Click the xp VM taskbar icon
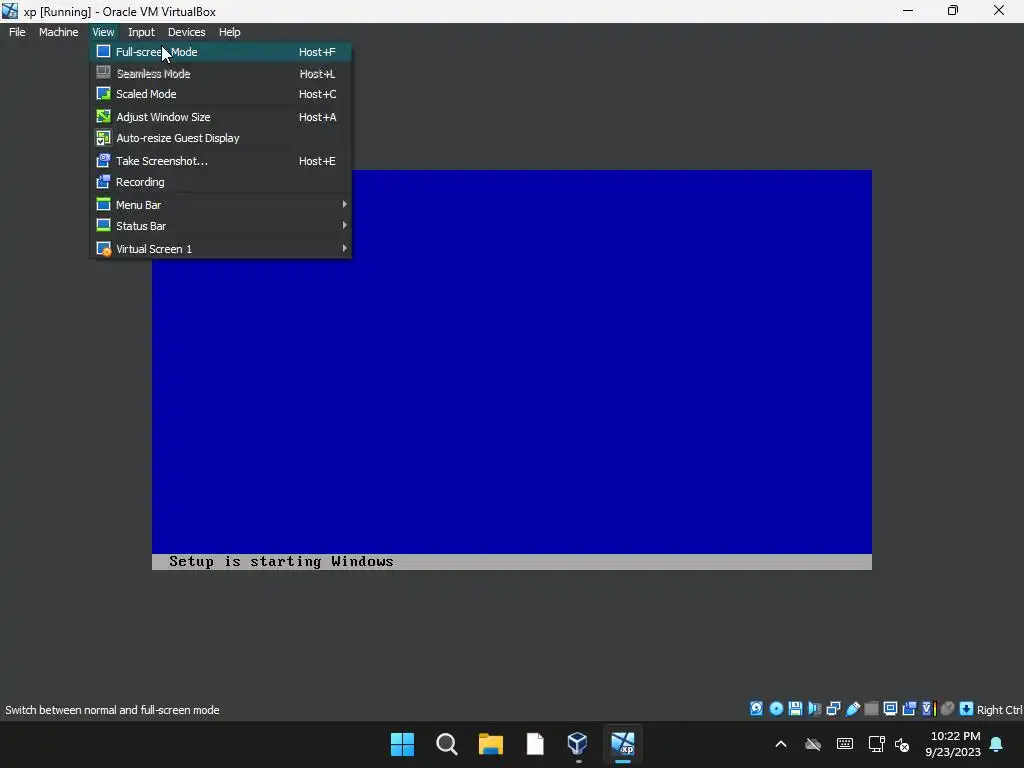1024x768 pixels. tap(622, 744)
